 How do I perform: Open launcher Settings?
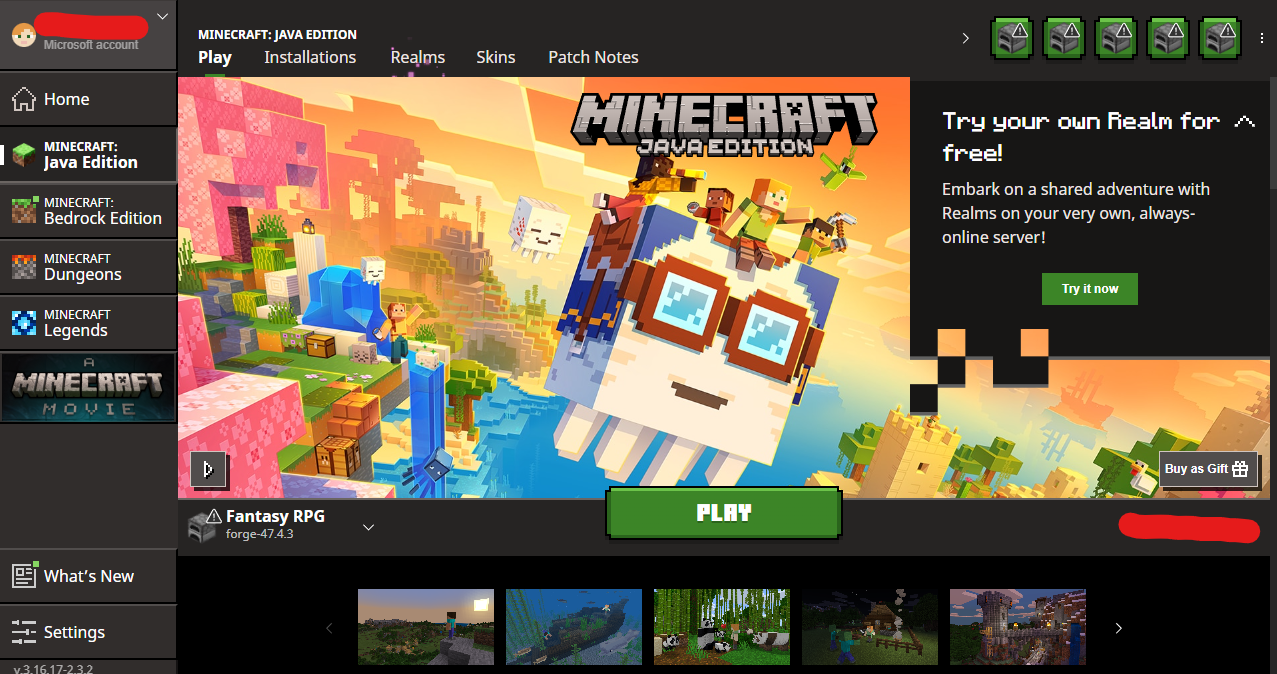pyautogui.click(x=88, y=632)
